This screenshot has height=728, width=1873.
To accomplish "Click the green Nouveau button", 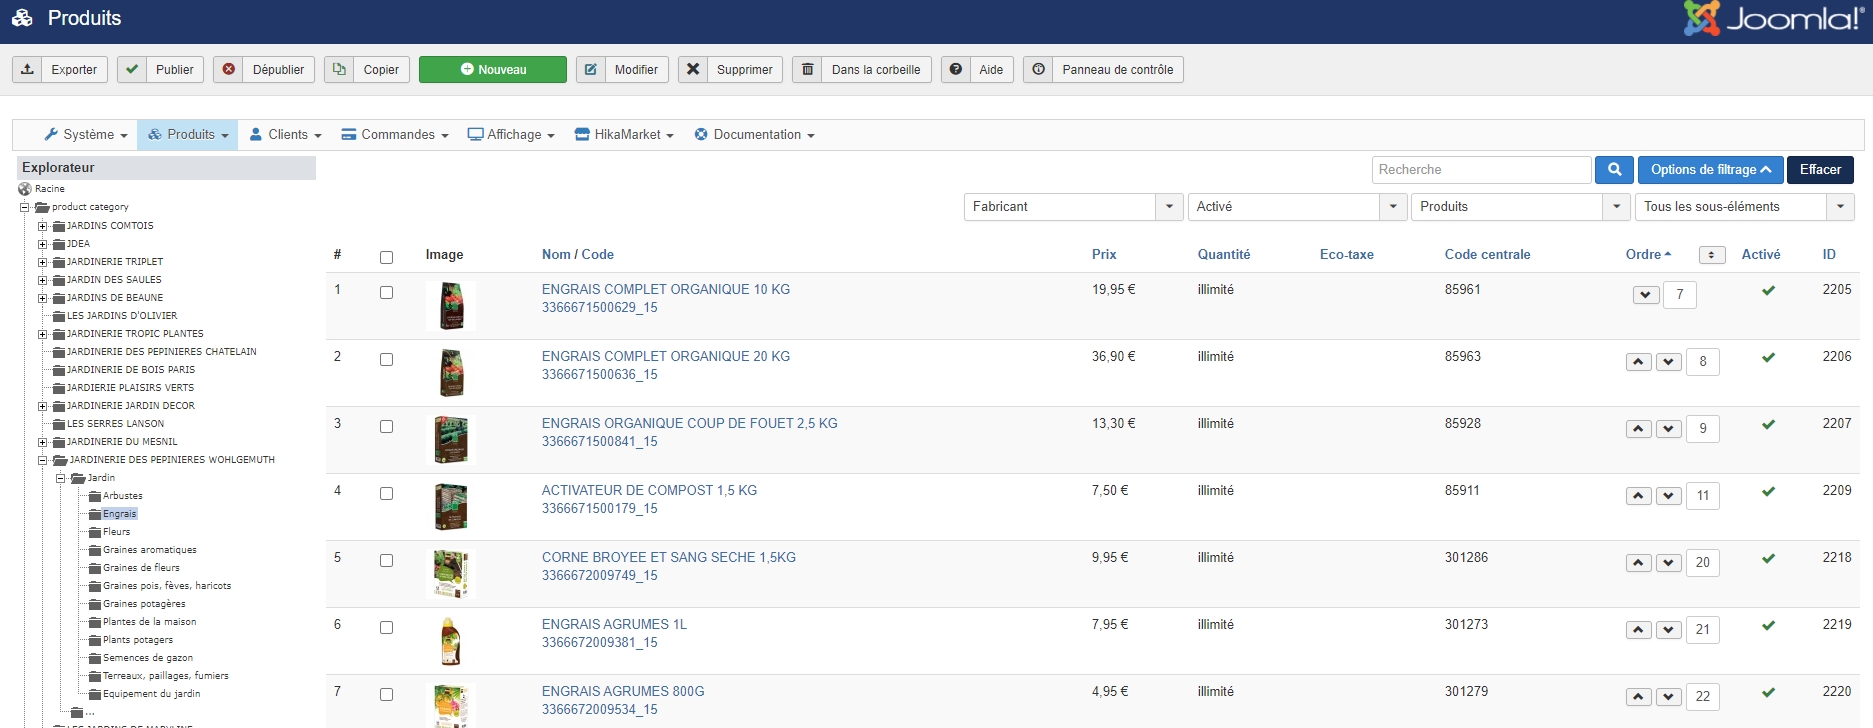I will [x=493, y=70].
